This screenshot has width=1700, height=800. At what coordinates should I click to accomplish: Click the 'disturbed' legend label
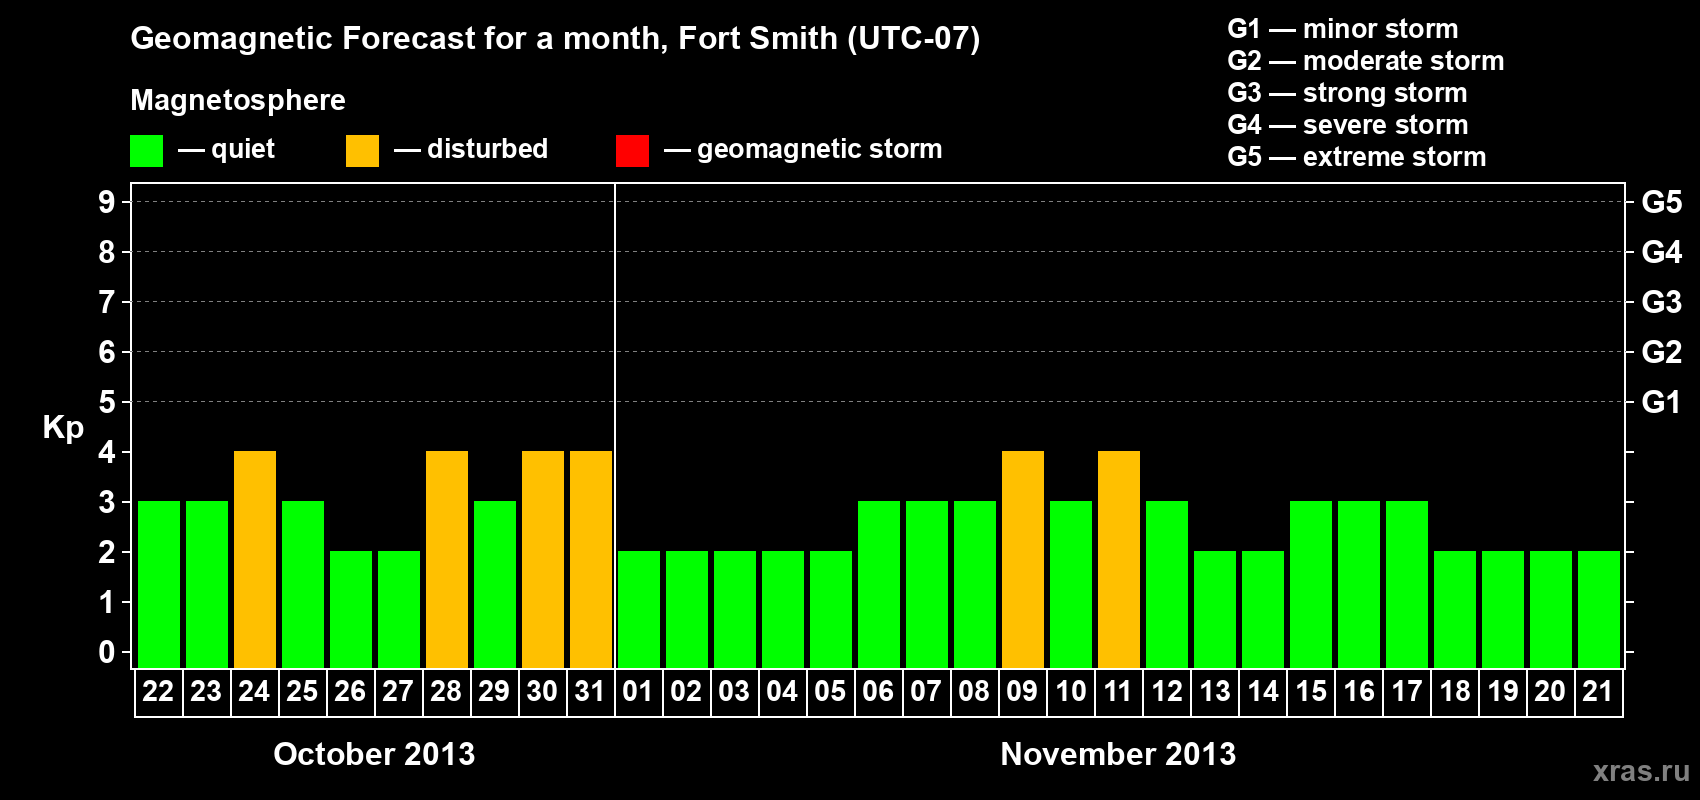[487, 149]
